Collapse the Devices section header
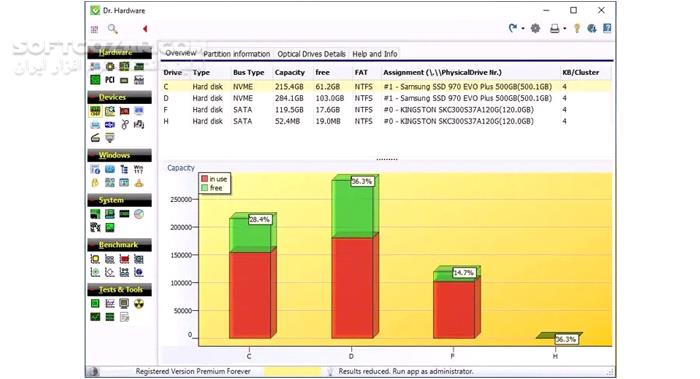The width and height of the screenshot is (700, 379). pyautogui.click(x=119, y=97)
